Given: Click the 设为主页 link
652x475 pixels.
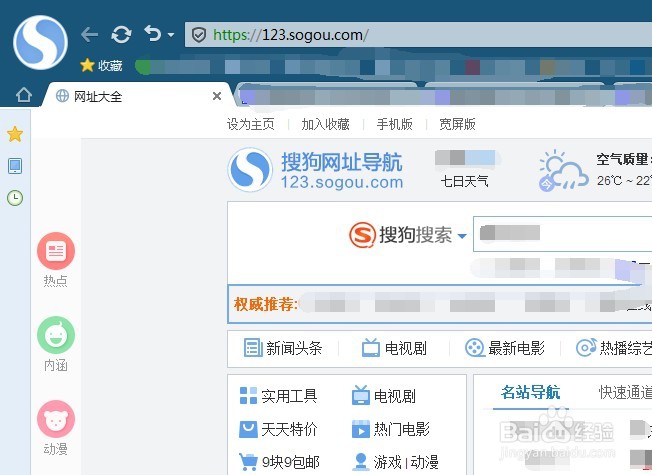Looking at the screenshot, I should [251, 124].
